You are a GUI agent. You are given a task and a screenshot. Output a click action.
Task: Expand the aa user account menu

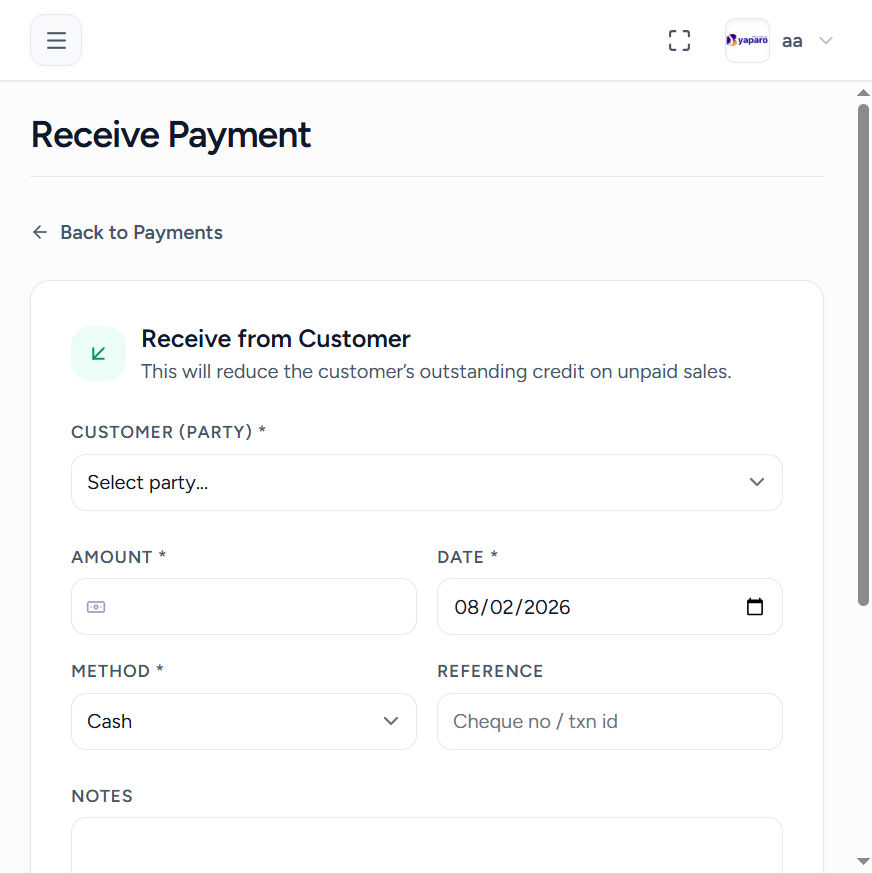point(826,41)
